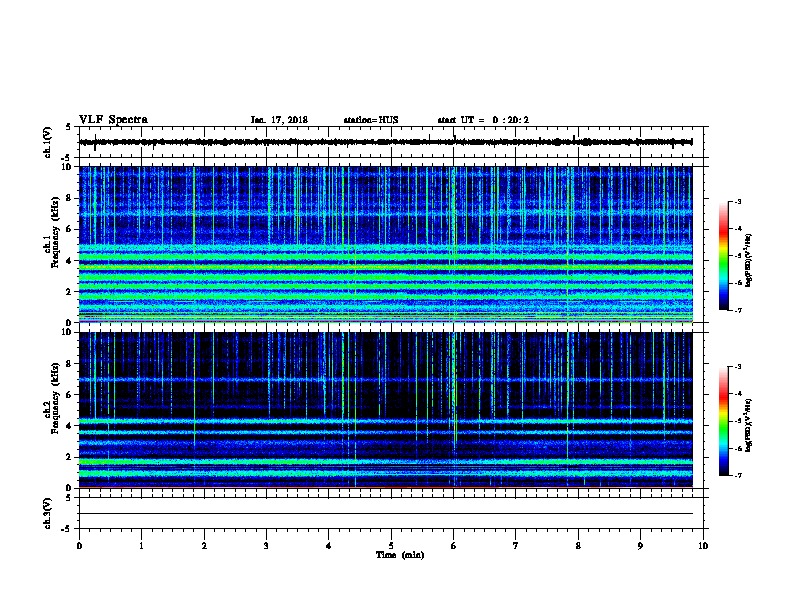Click time-axis tick label "9"

point(640,546)
